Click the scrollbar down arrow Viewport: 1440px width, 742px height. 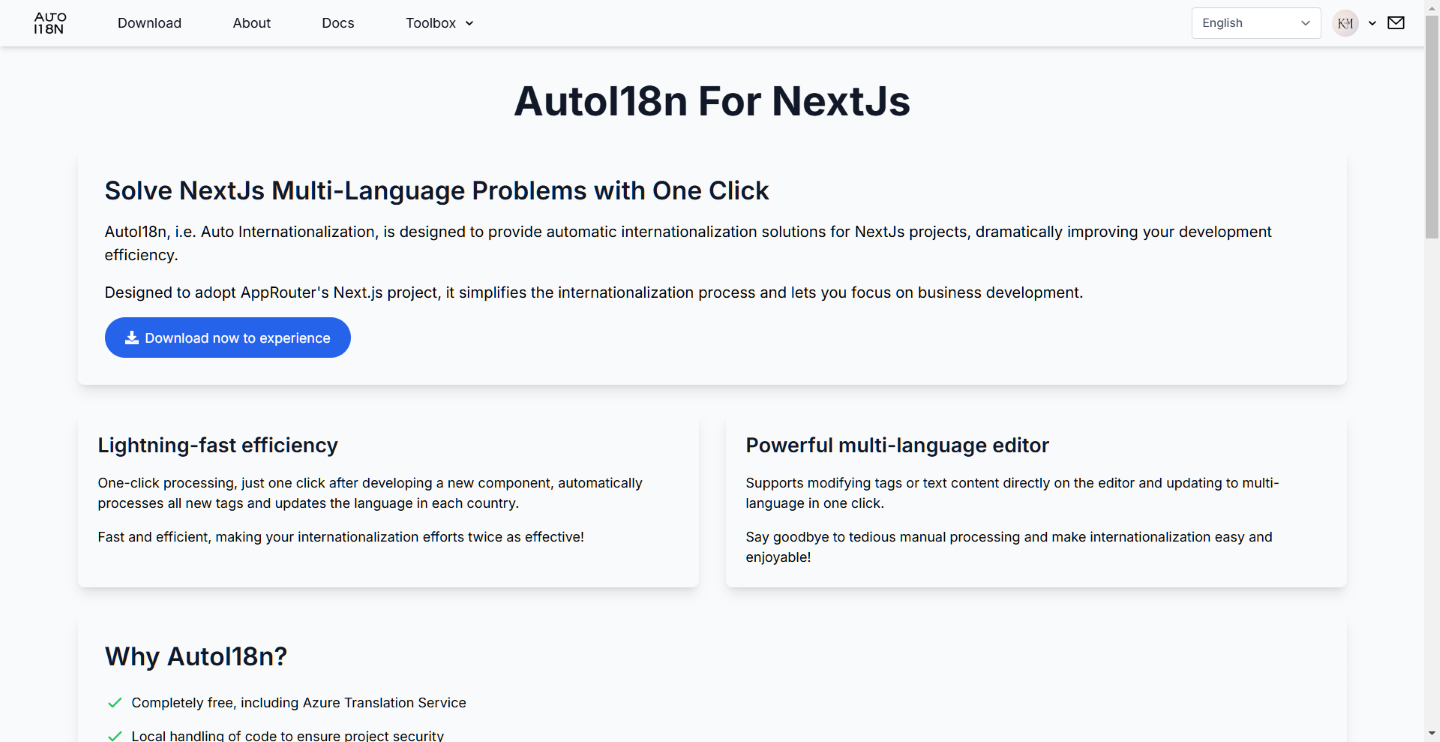click(1431, 734)
